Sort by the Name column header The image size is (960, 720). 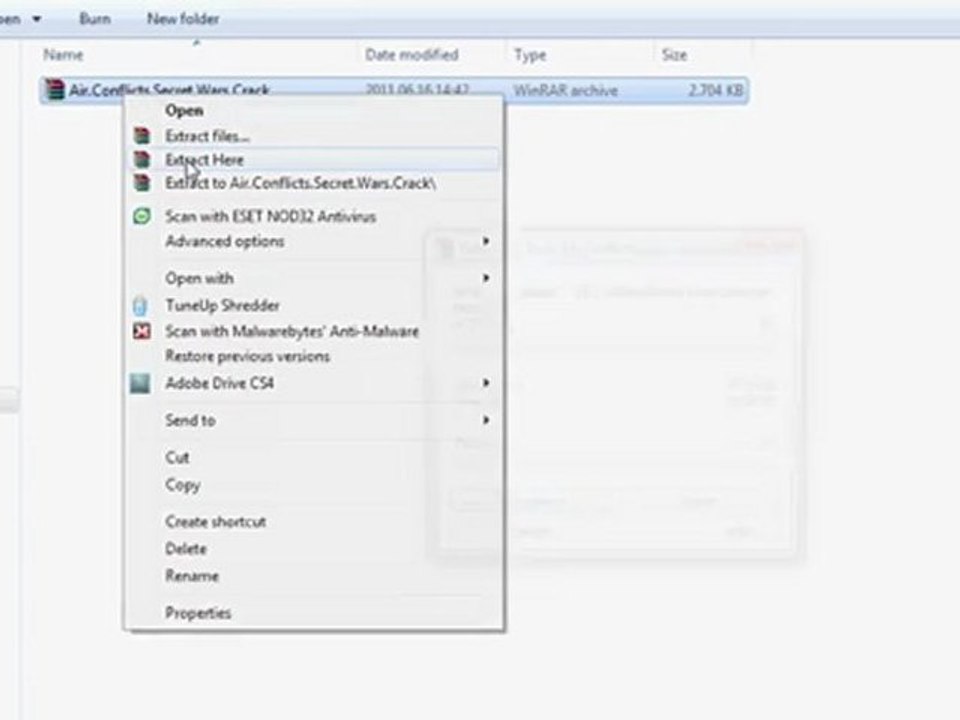point(63,55)
